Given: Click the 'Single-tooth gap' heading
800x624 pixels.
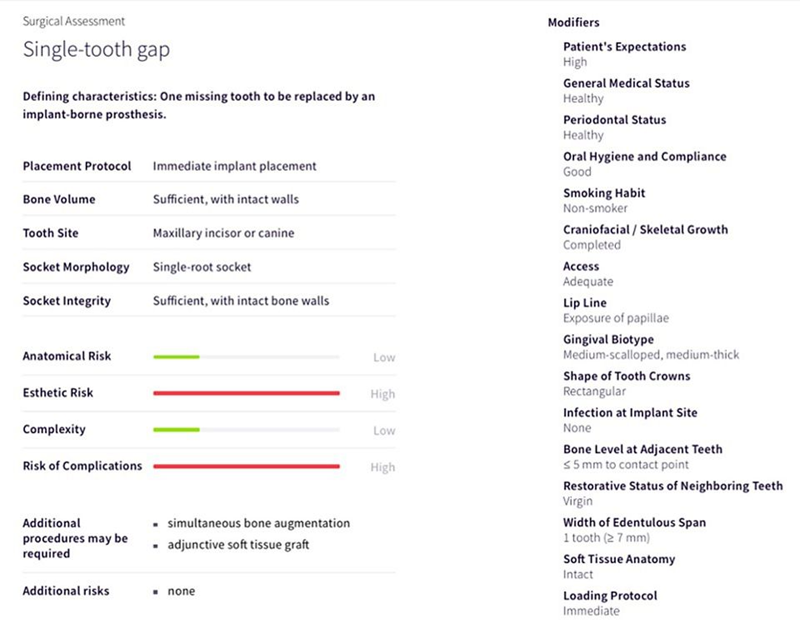Looking at the screenshot, I should 89,49.
